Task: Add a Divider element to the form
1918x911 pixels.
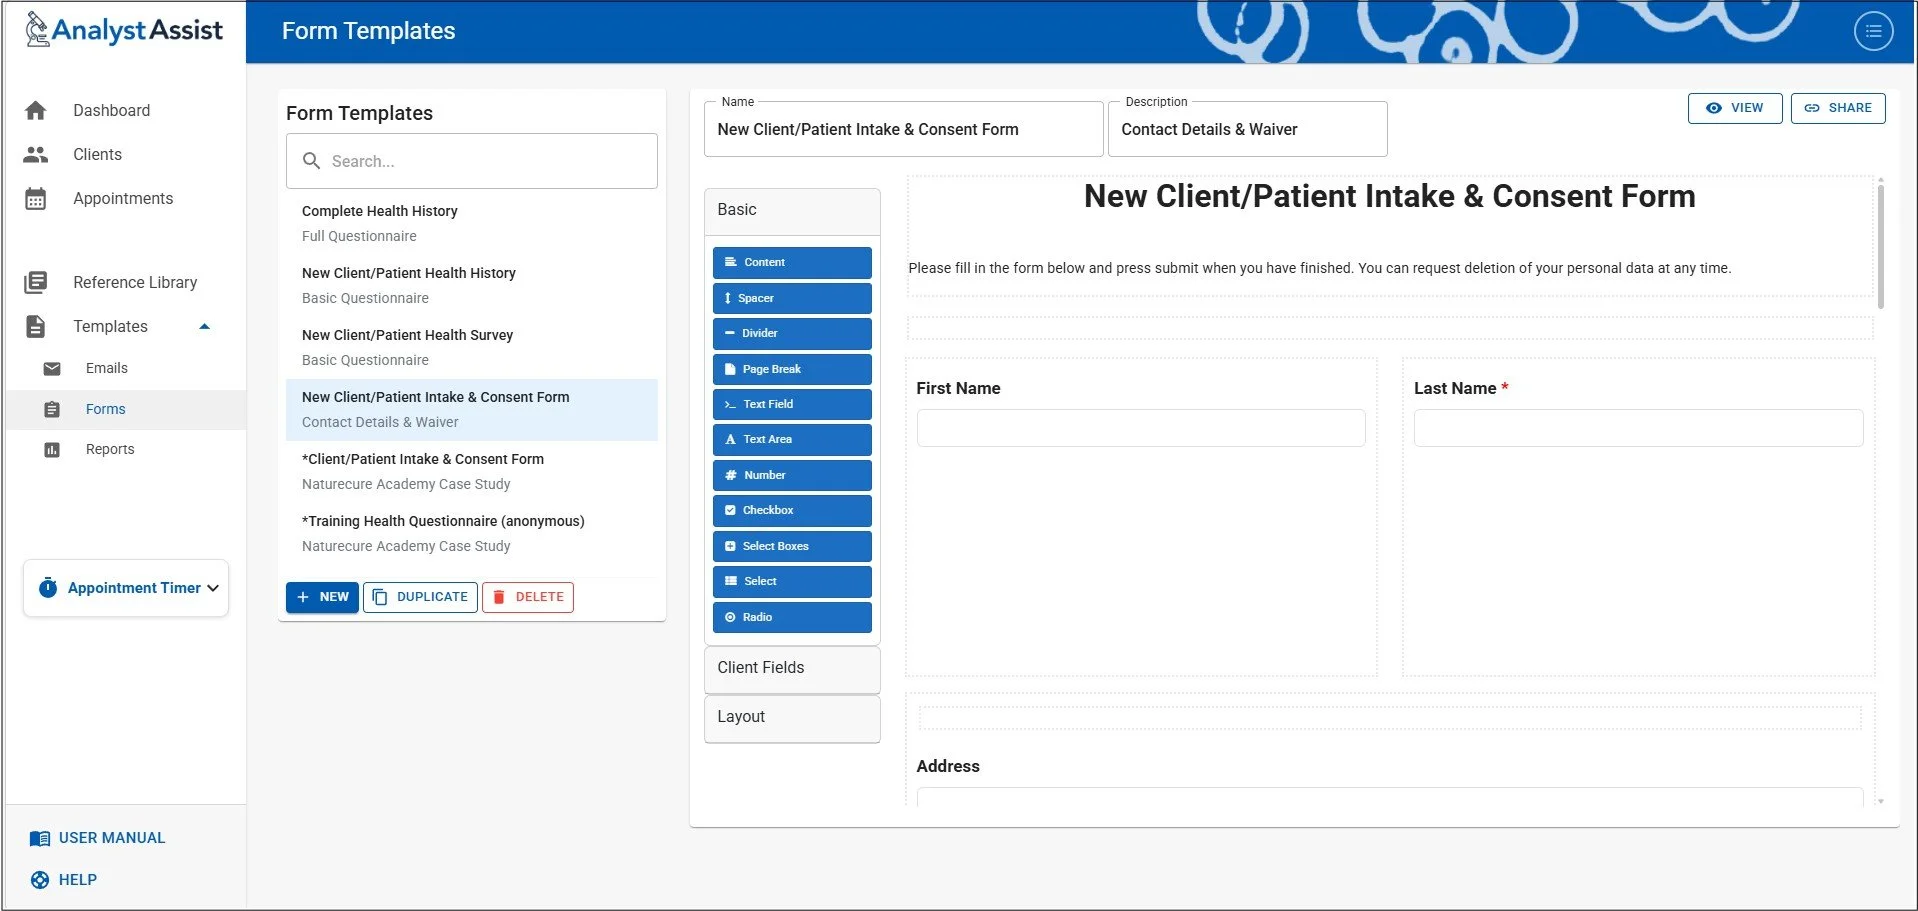Action: click(791, 333)
